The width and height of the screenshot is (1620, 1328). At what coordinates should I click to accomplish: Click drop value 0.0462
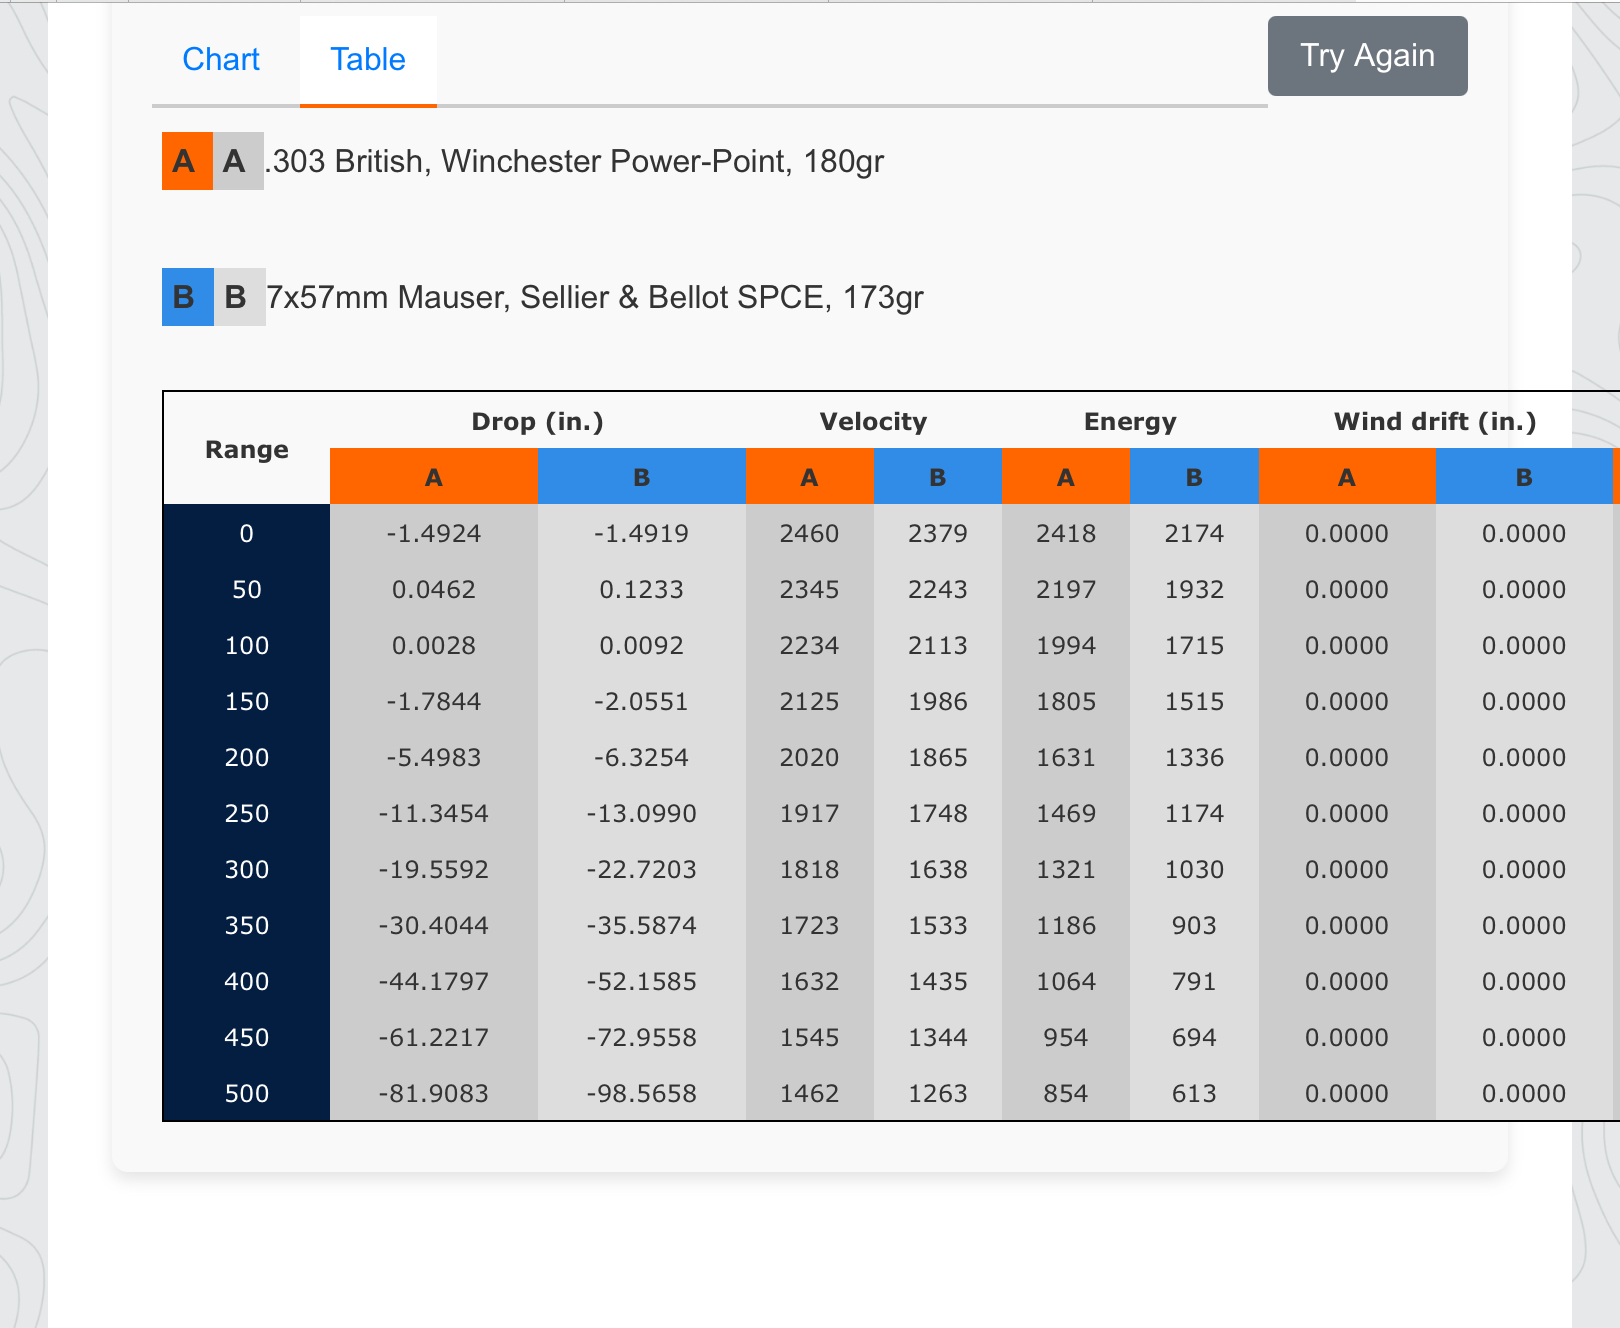pos(434,589)
